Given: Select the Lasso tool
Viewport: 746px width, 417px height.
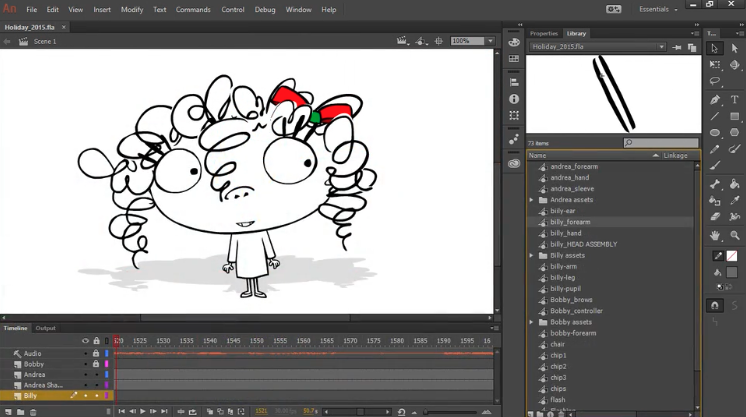Looking at the screenshot, I should click(715, 81).
